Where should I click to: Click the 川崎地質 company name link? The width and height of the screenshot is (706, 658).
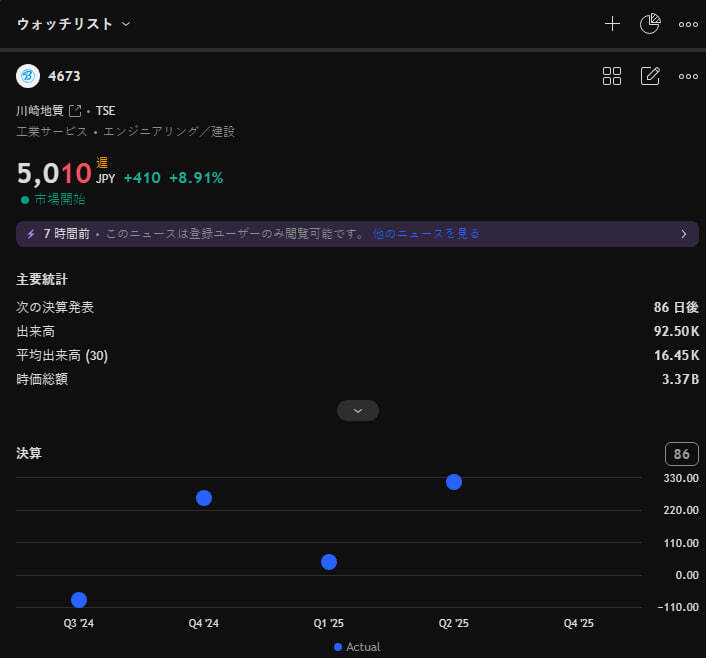click(40, 111)
